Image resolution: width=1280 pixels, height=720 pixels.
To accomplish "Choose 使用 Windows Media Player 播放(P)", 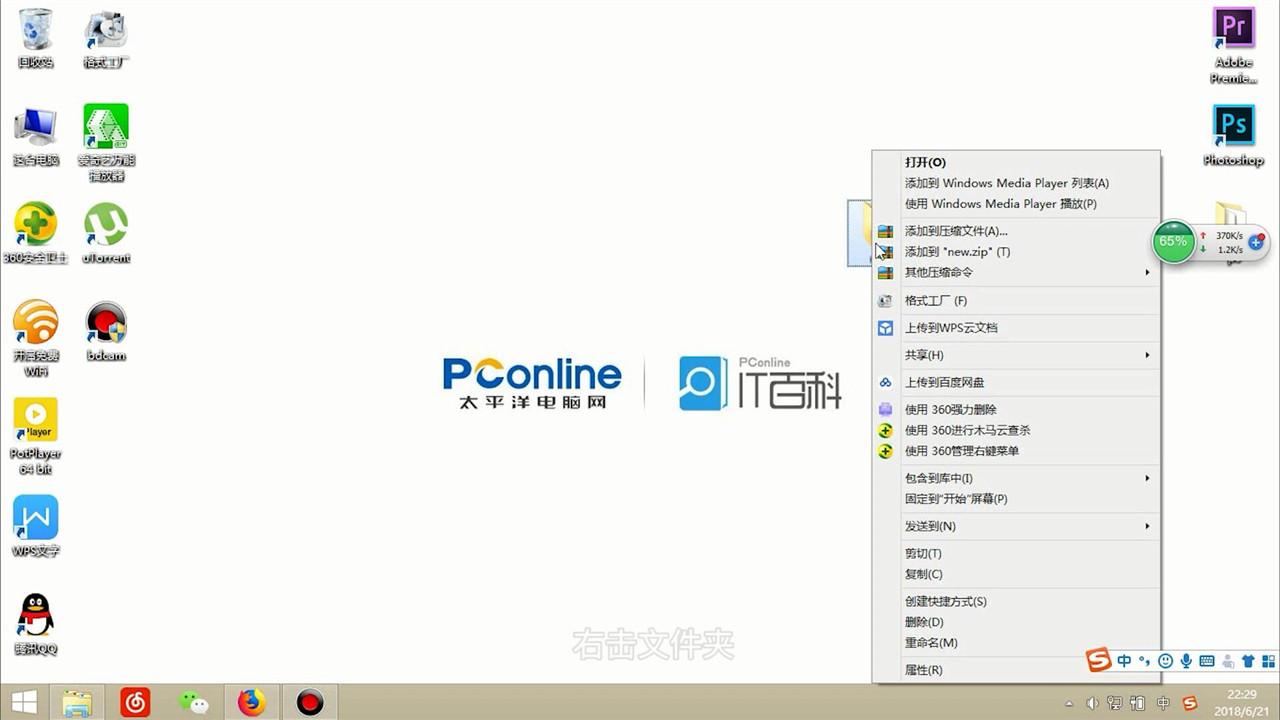I will [x=1016, y=204].
